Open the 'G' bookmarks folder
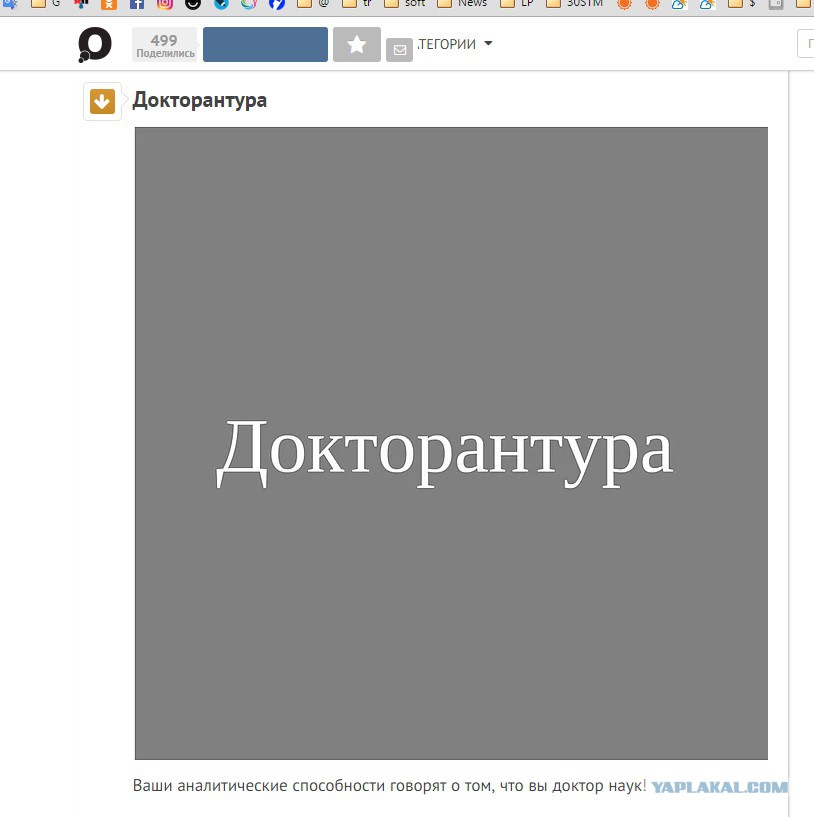814x817 pixels. click(x=46, y=4)
